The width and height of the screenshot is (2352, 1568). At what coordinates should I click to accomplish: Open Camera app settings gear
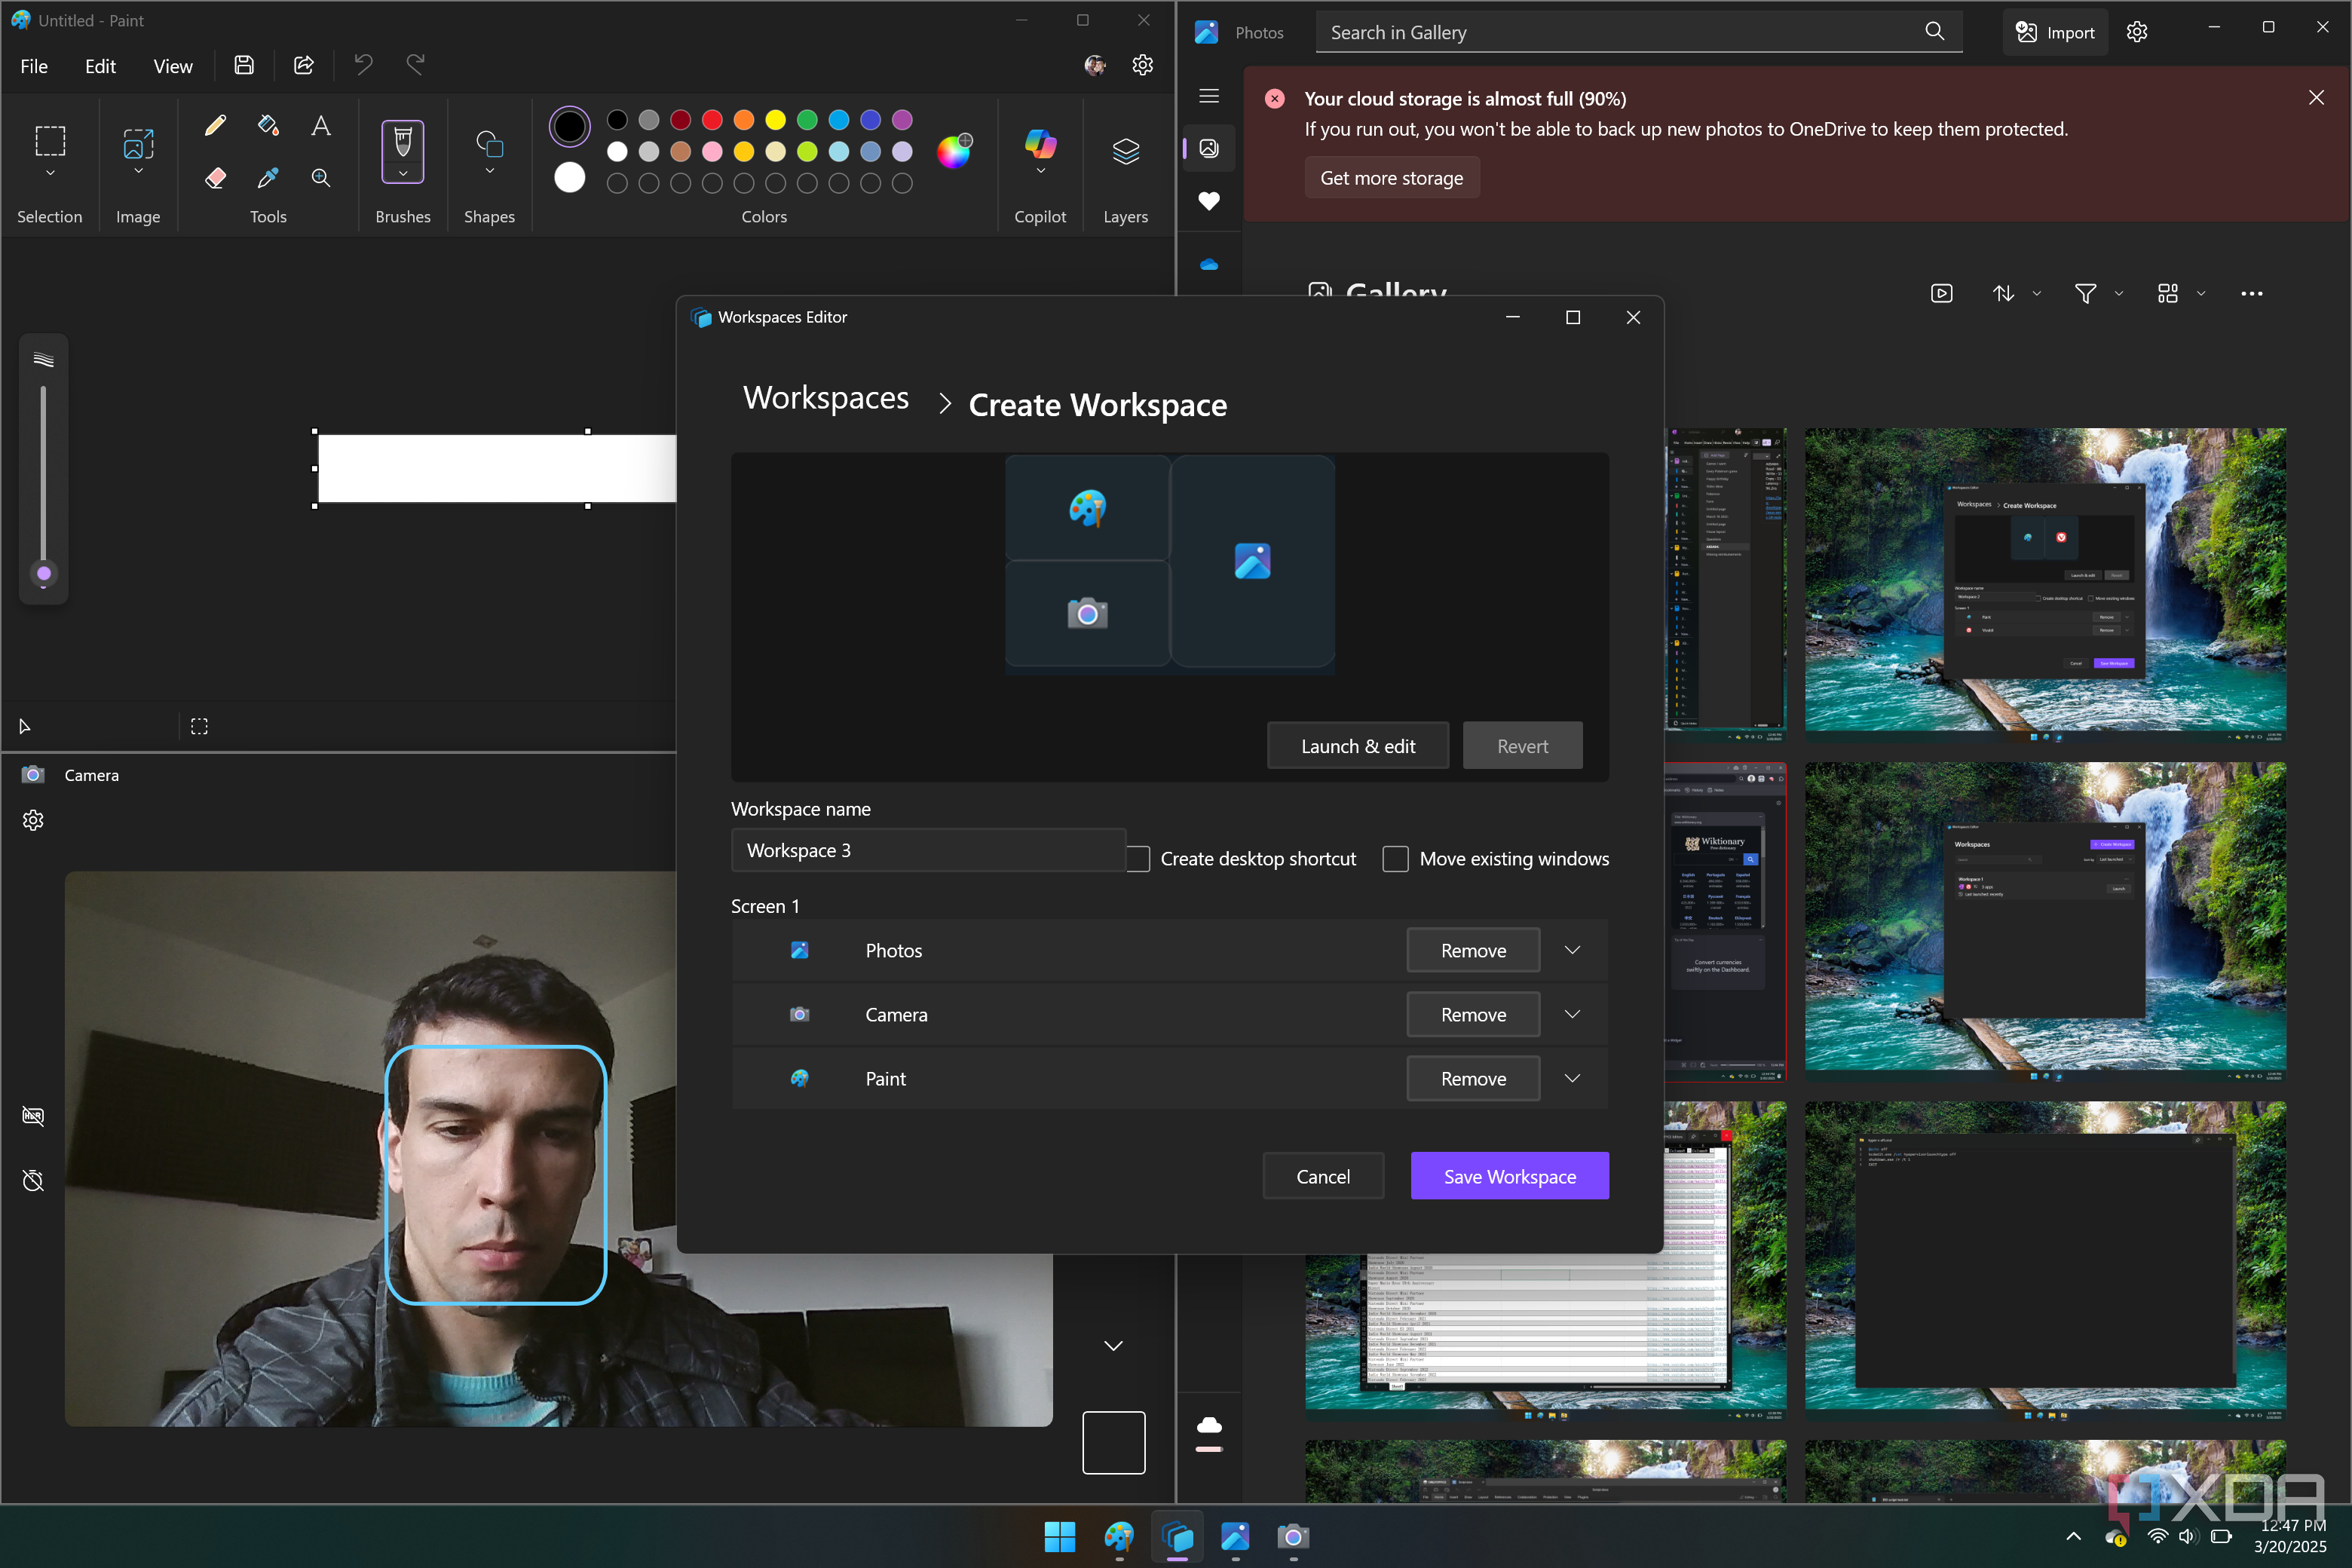point(33,820)
